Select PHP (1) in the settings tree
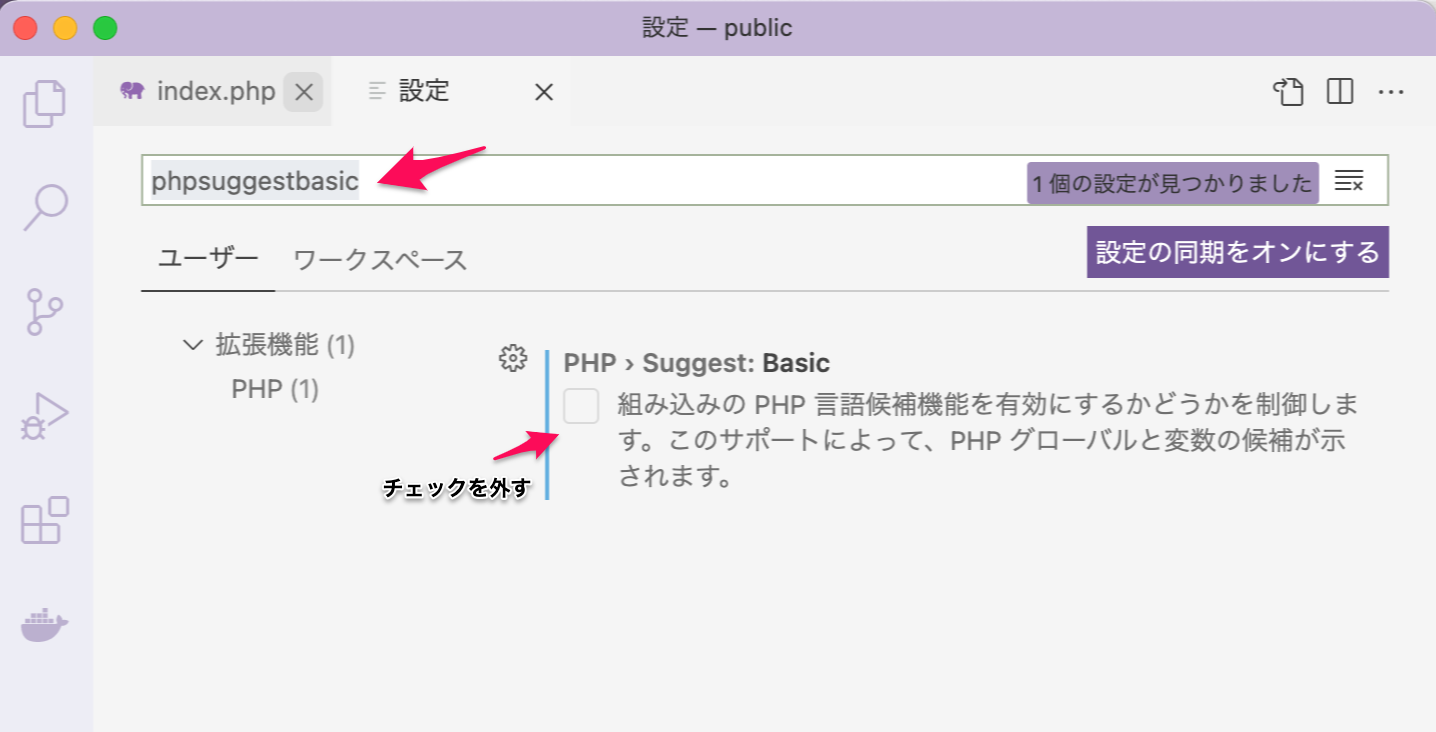 275,389
